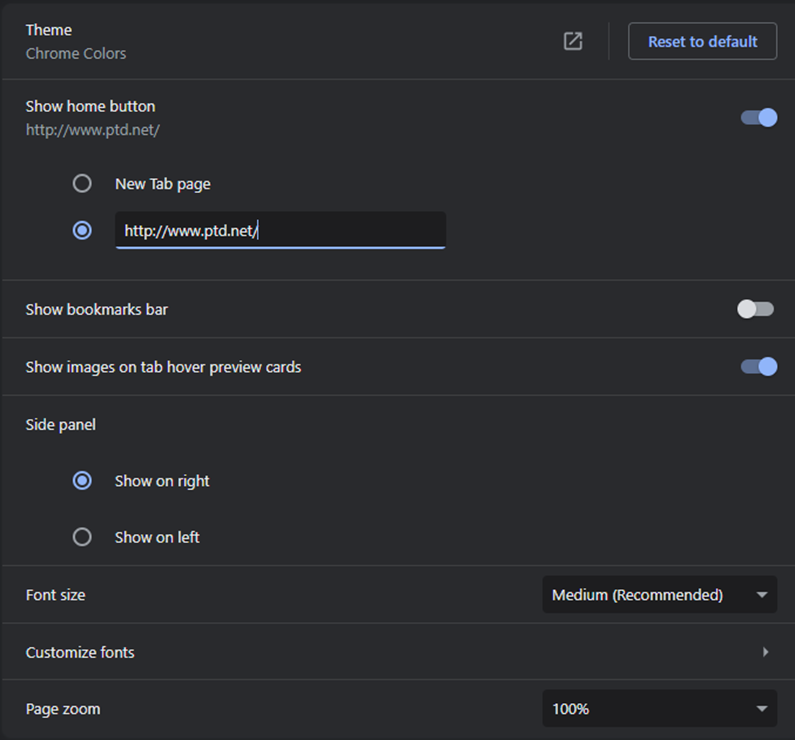The image size is (795, 740).
Task: Open the Page zoom dropdown
Action: (x=660, y=709)
